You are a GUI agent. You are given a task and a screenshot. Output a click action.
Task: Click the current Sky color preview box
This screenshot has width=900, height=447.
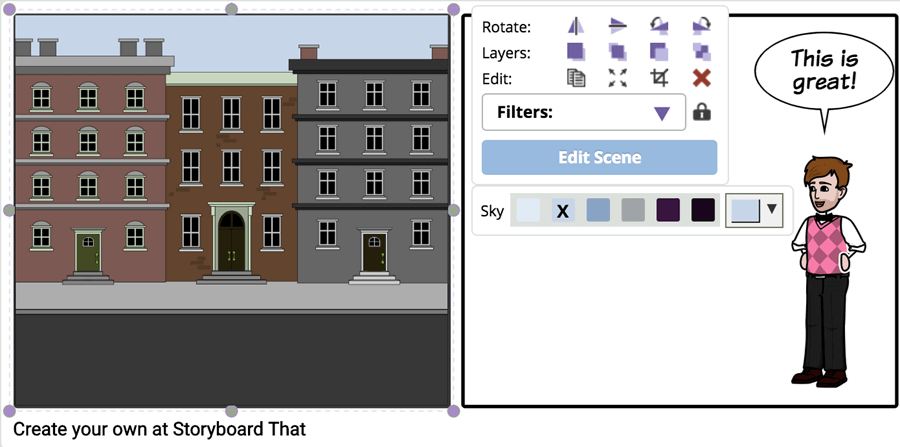(x=745, y=210)
